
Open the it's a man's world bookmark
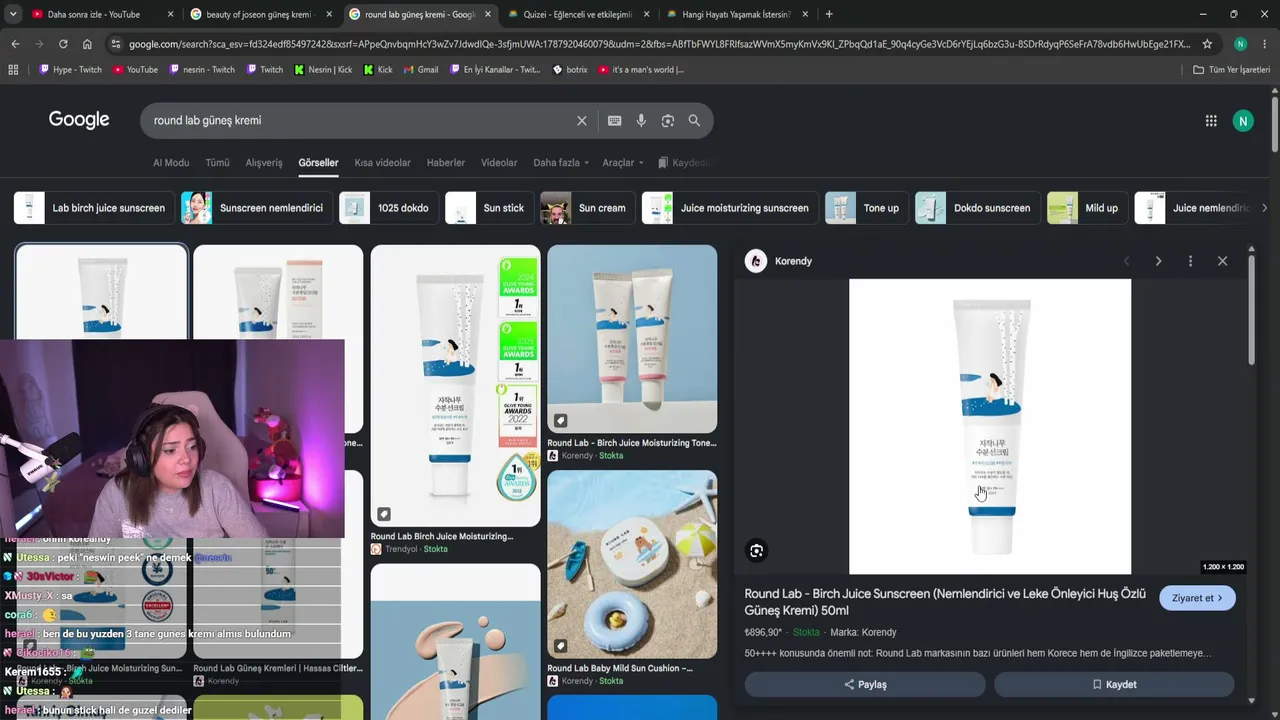click(x=641, y=70)
